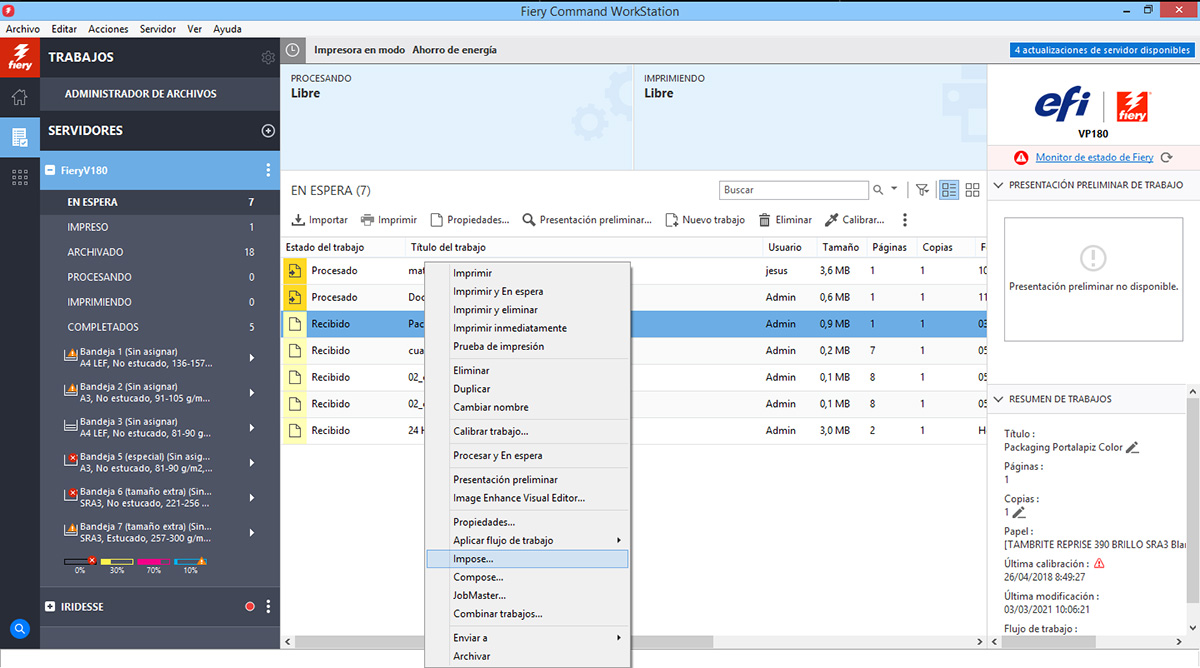
Task: Click the Buscar search input field
Action: click(793, 190)
